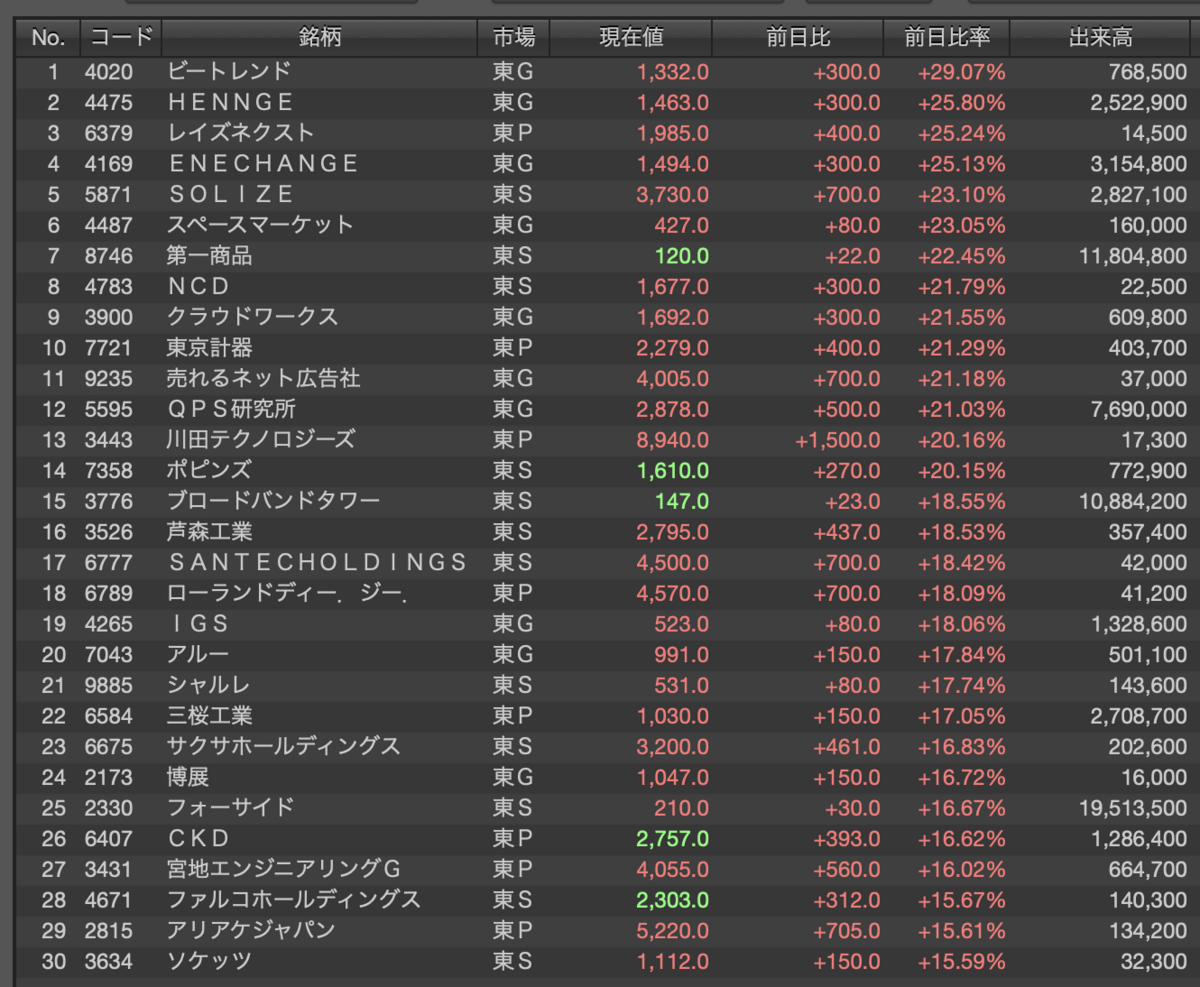
Task: Click サクサホールディングス stock name
Action: pos(283,746)
